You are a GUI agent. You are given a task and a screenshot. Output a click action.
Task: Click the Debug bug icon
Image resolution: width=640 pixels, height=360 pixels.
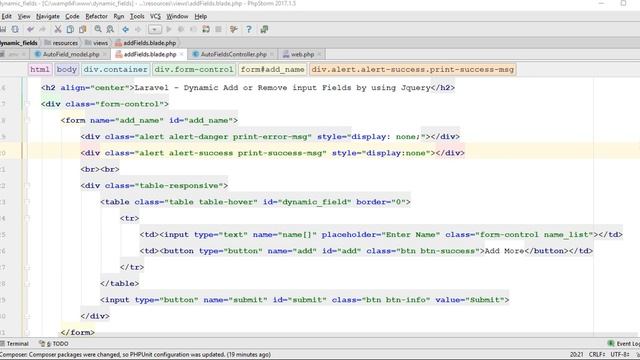point(181,29)
